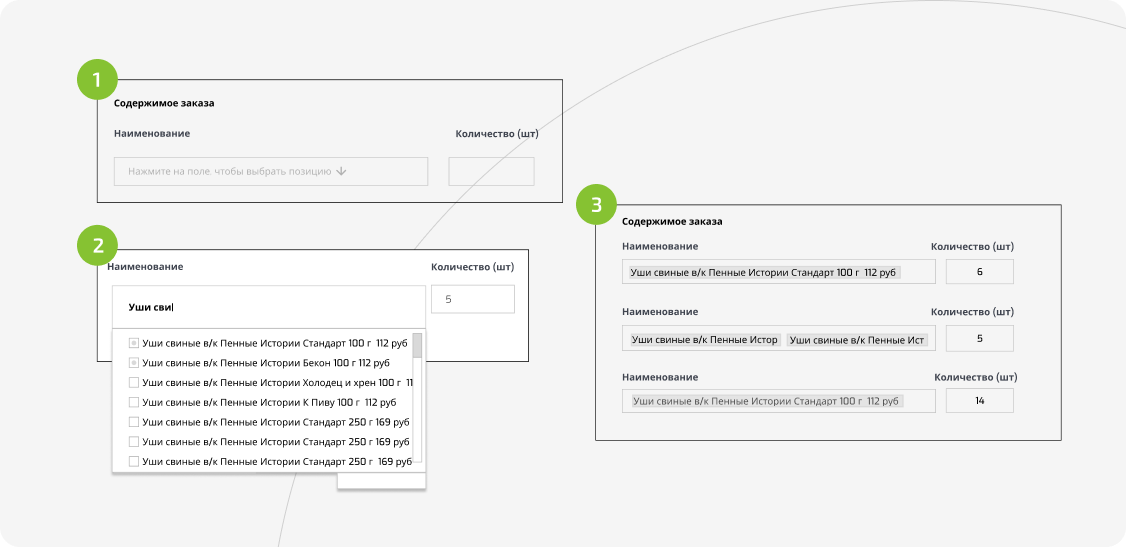The image size is (1126, 547).
Task: Select the Стандарт 100 г tag beside quantity 6
Action: (x=765, y=273)
